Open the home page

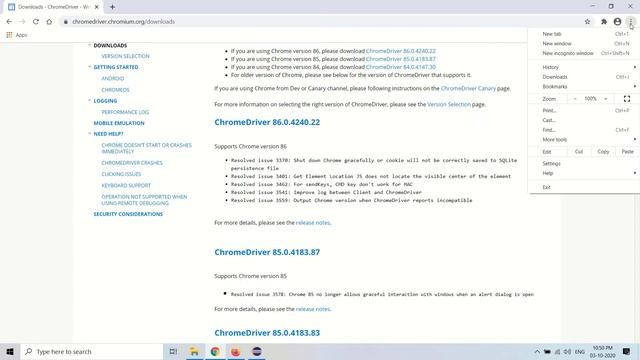tap(49, 22)
